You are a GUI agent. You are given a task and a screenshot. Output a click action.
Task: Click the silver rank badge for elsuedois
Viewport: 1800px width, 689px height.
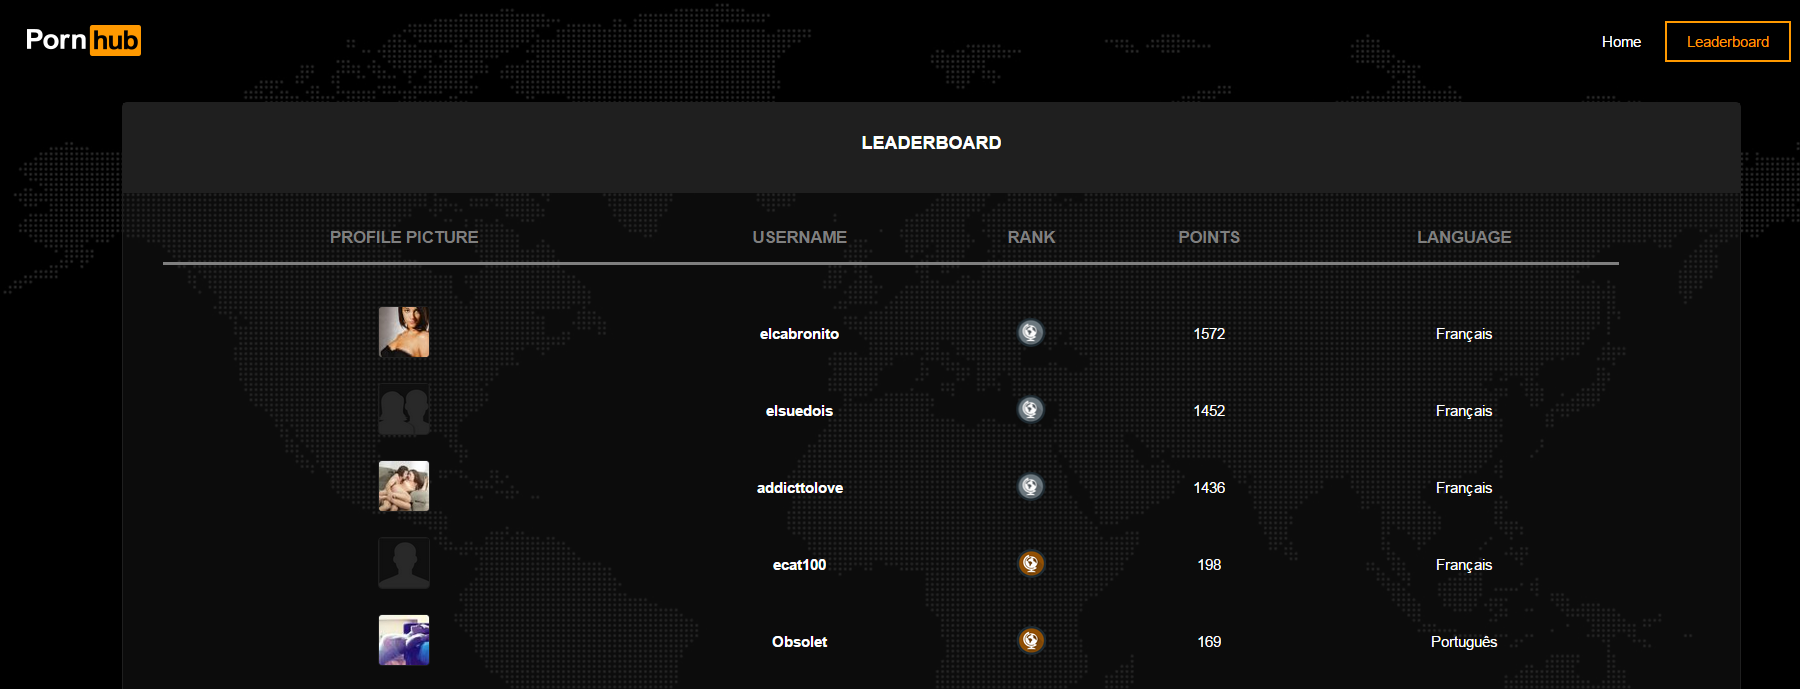click(1031, 409)
